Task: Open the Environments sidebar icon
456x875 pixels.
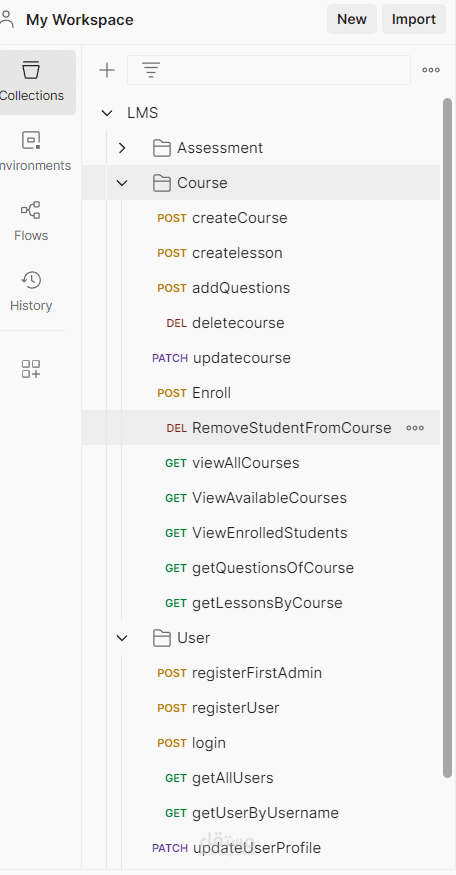Action: [31, 152]
